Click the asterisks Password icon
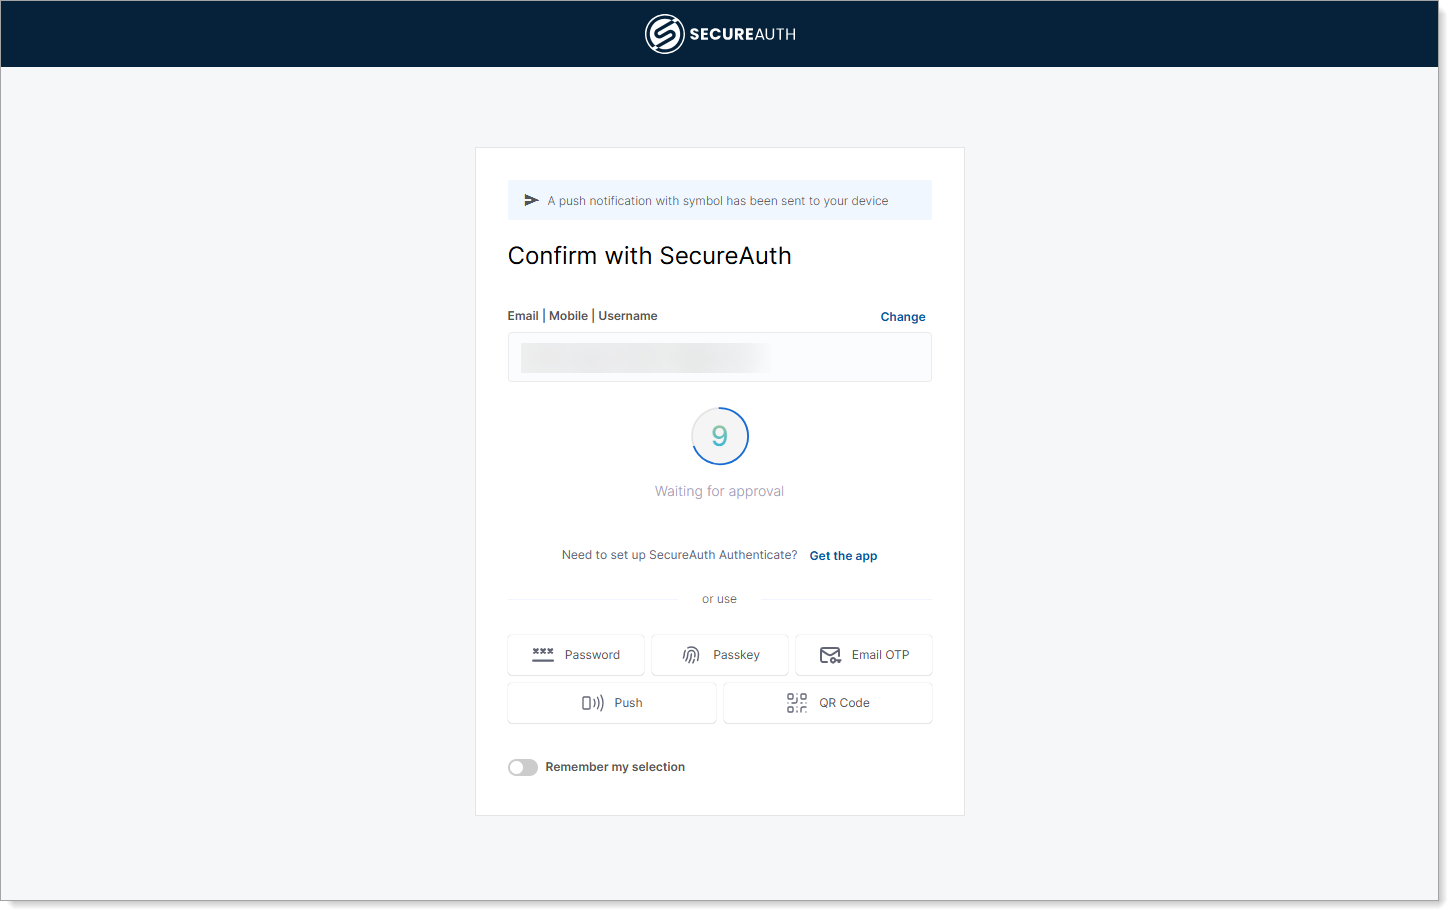This screenshot has height=916, width=1454. click(543, 655)
